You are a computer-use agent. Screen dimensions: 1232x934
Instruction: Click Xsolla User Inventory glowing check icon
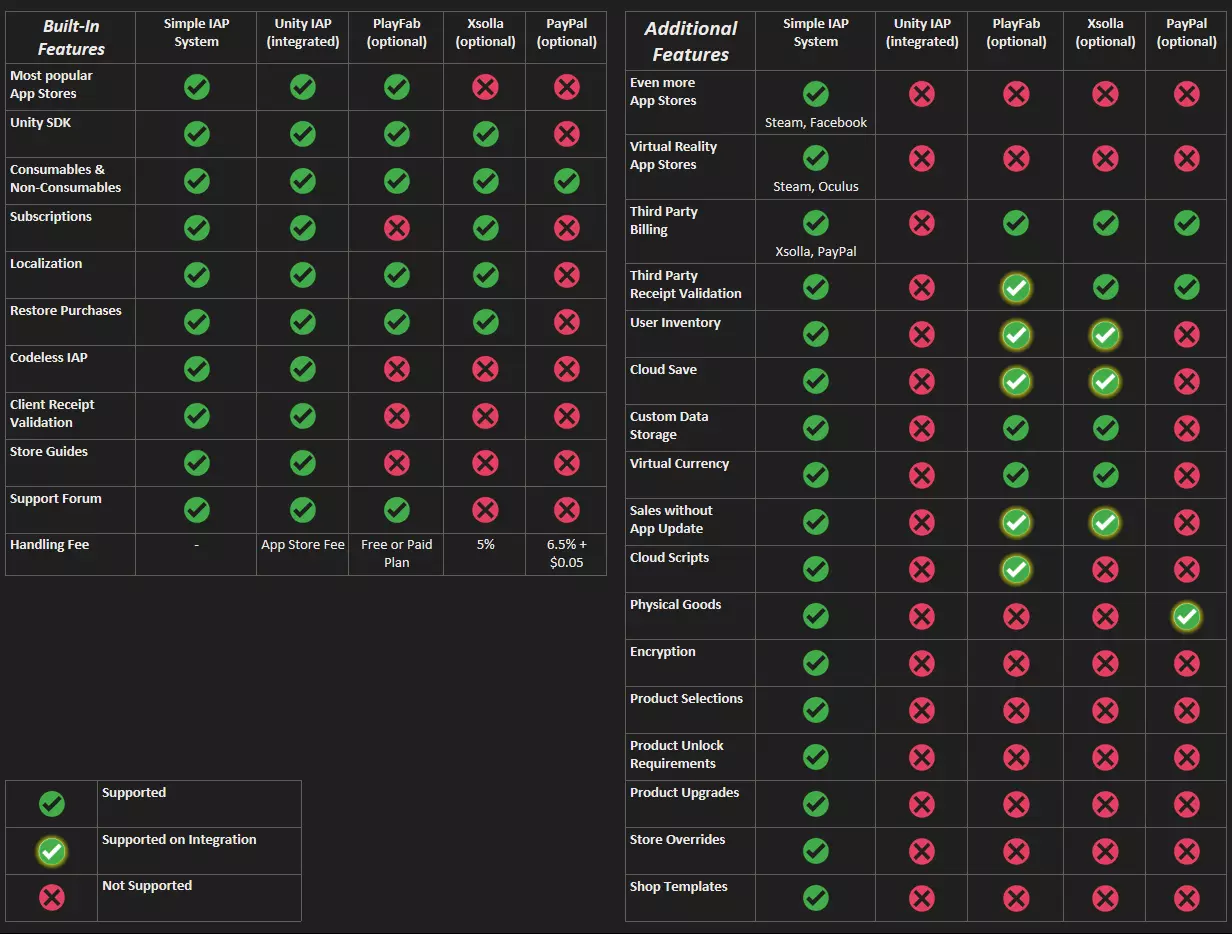tap(1105, 335)
